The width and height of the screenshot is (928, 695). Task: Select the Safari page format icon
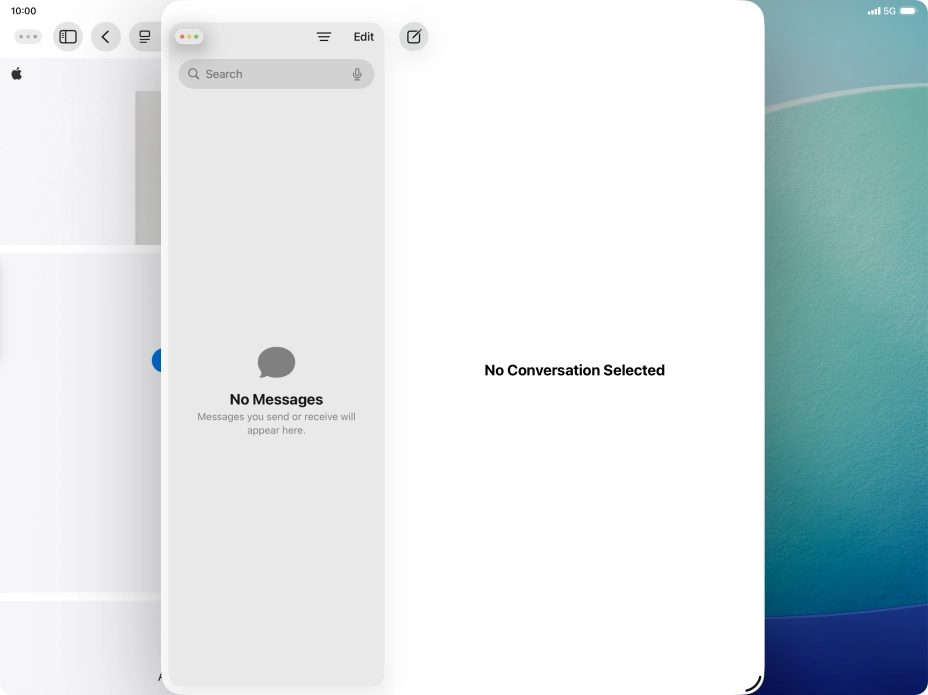pyautogui.click(x=143, y=36)
